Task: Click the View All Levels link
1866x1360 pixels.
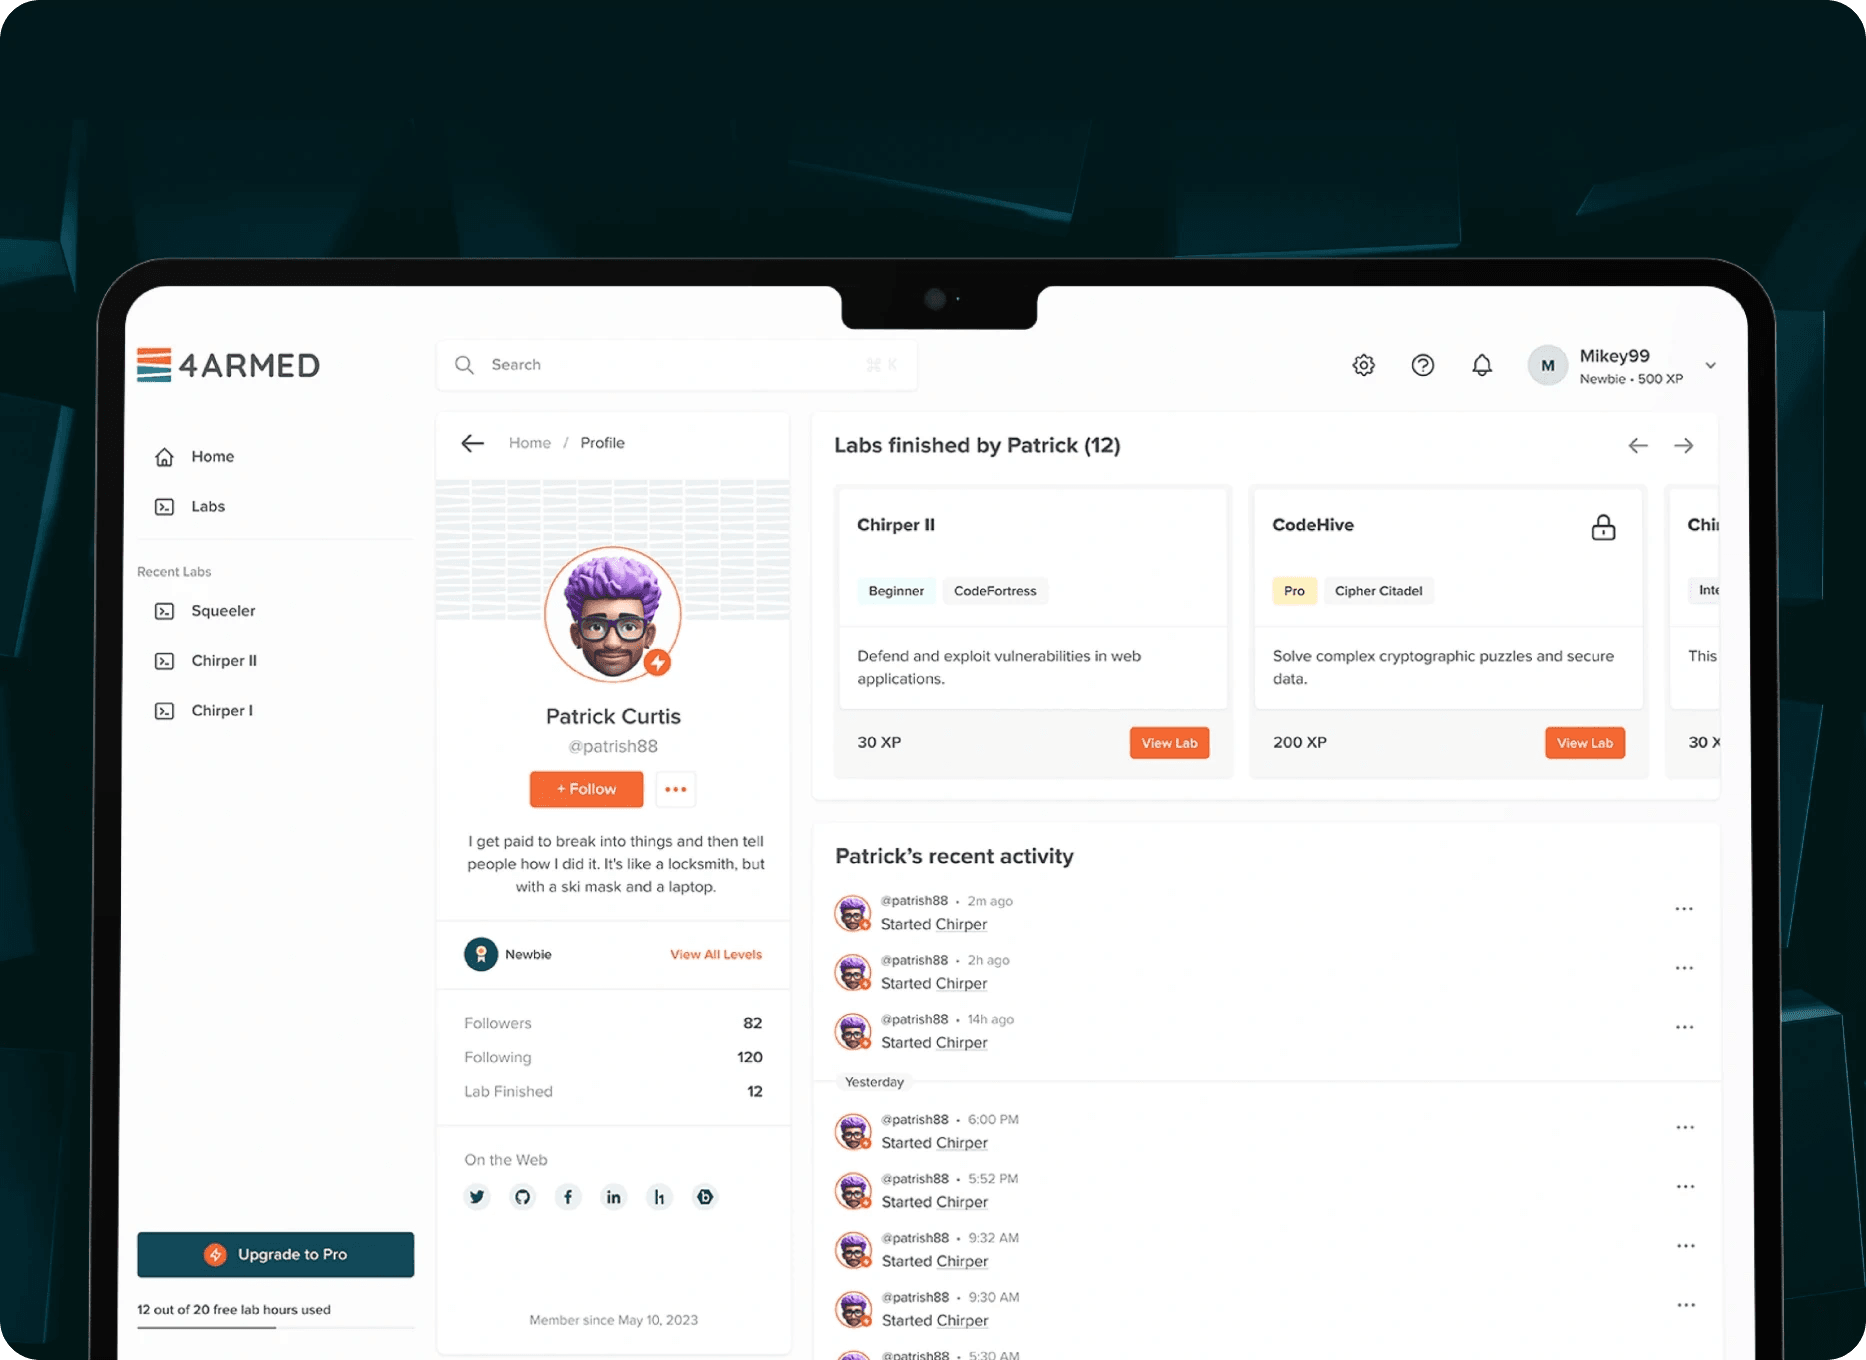Action: (x=716, y=954)
